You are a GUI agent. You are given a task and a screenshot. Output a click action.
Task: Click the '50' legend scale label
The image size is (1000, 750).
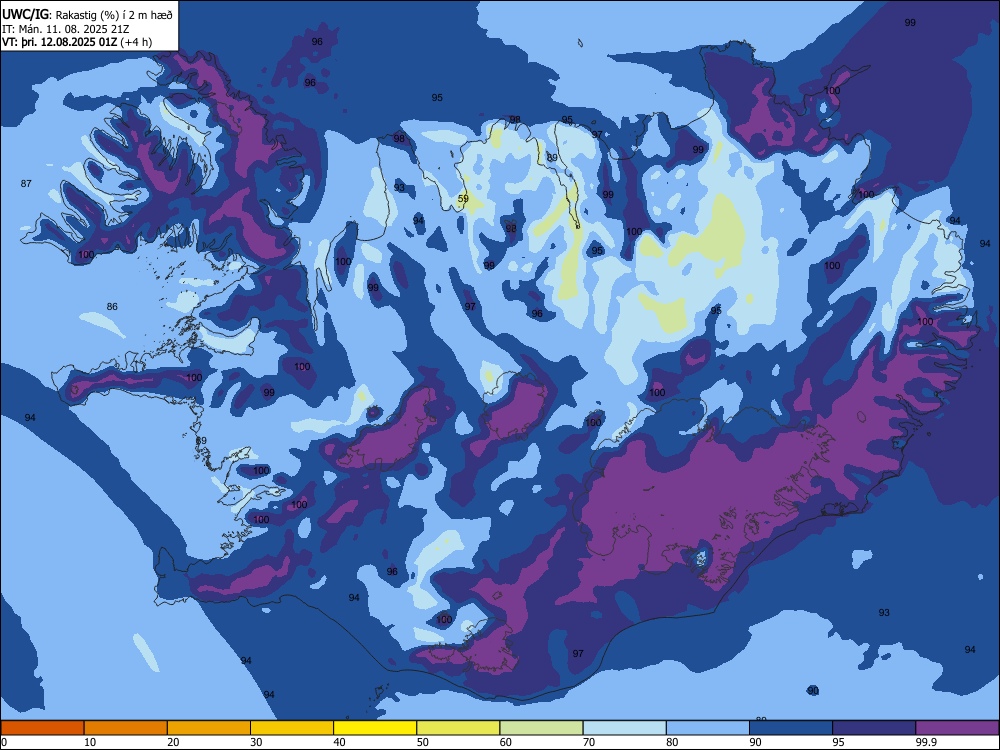(x=422, y=742)
